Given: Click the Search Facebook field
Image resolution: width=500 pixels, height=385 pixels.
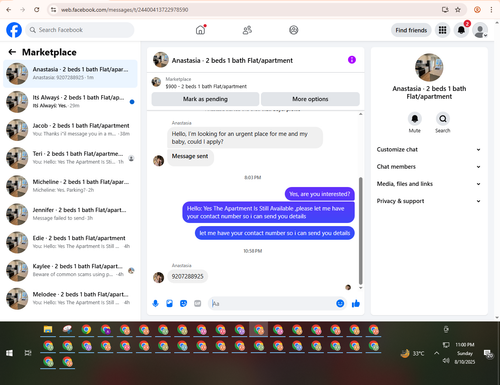Looking at the screenshot, I should tap(80, 30).
